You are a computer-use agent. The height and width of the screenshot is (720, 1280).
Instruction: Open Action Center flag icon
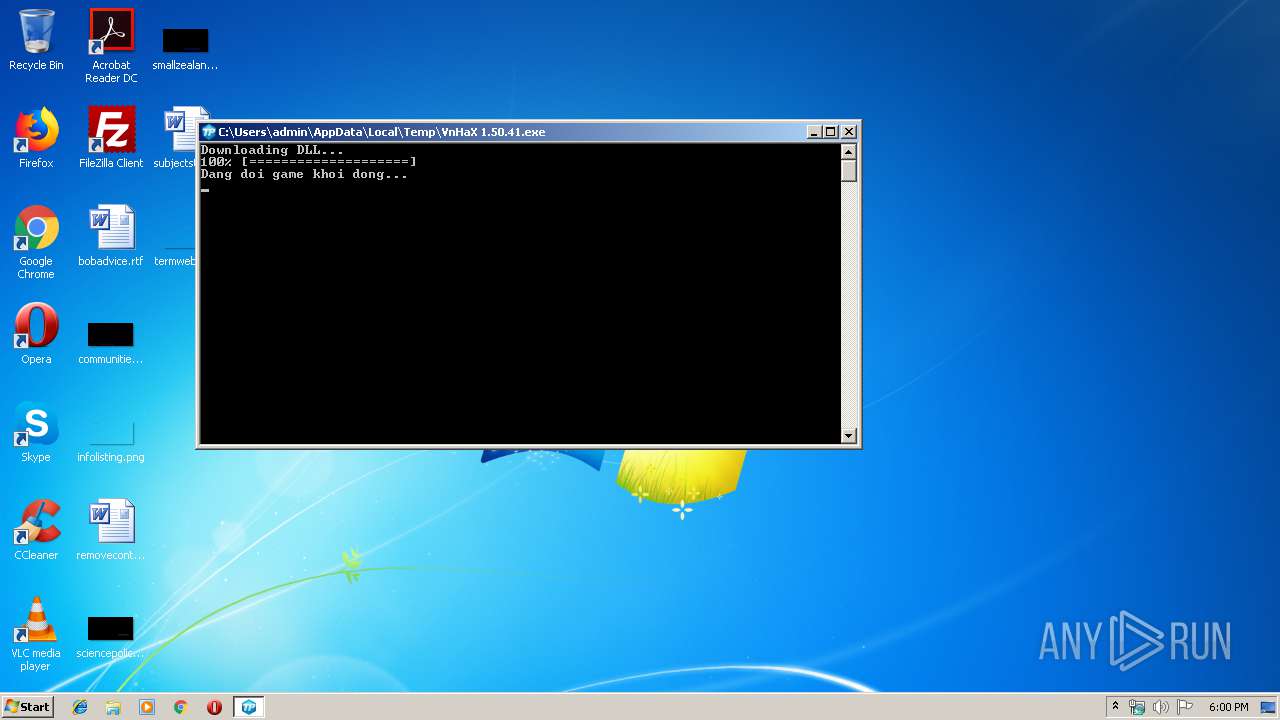pyautogui.click(x=1185, y=707)
